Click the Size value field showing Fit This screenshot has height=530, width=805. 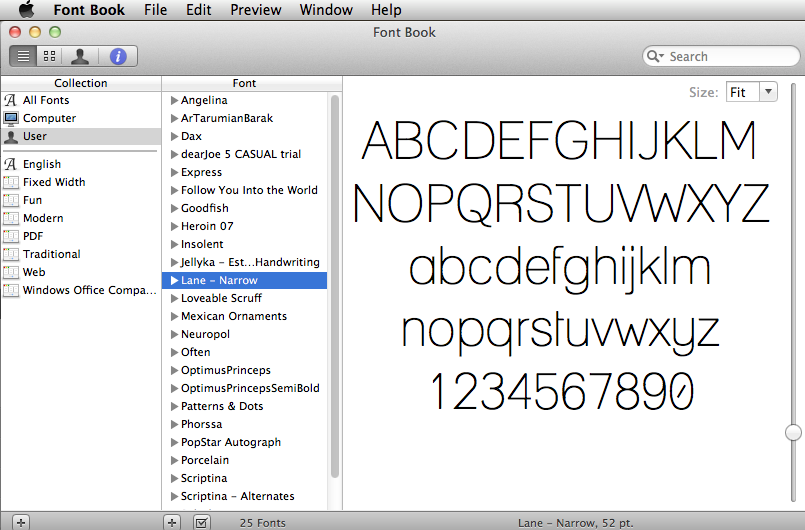point(743,92)
